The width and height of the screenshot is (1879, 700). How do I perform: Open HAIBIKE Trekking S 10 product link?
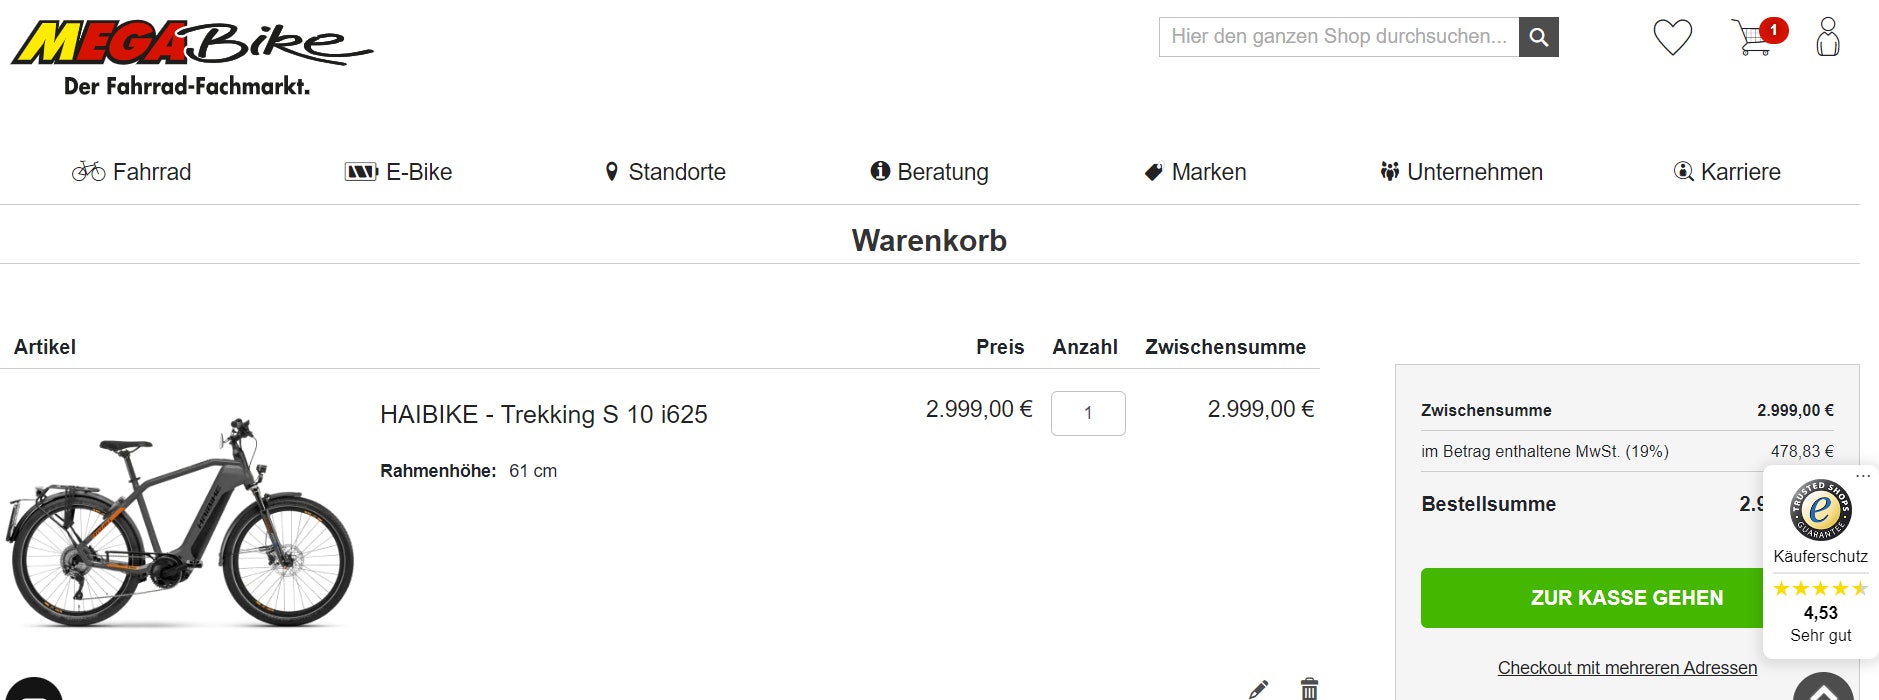tap(543, 414)
